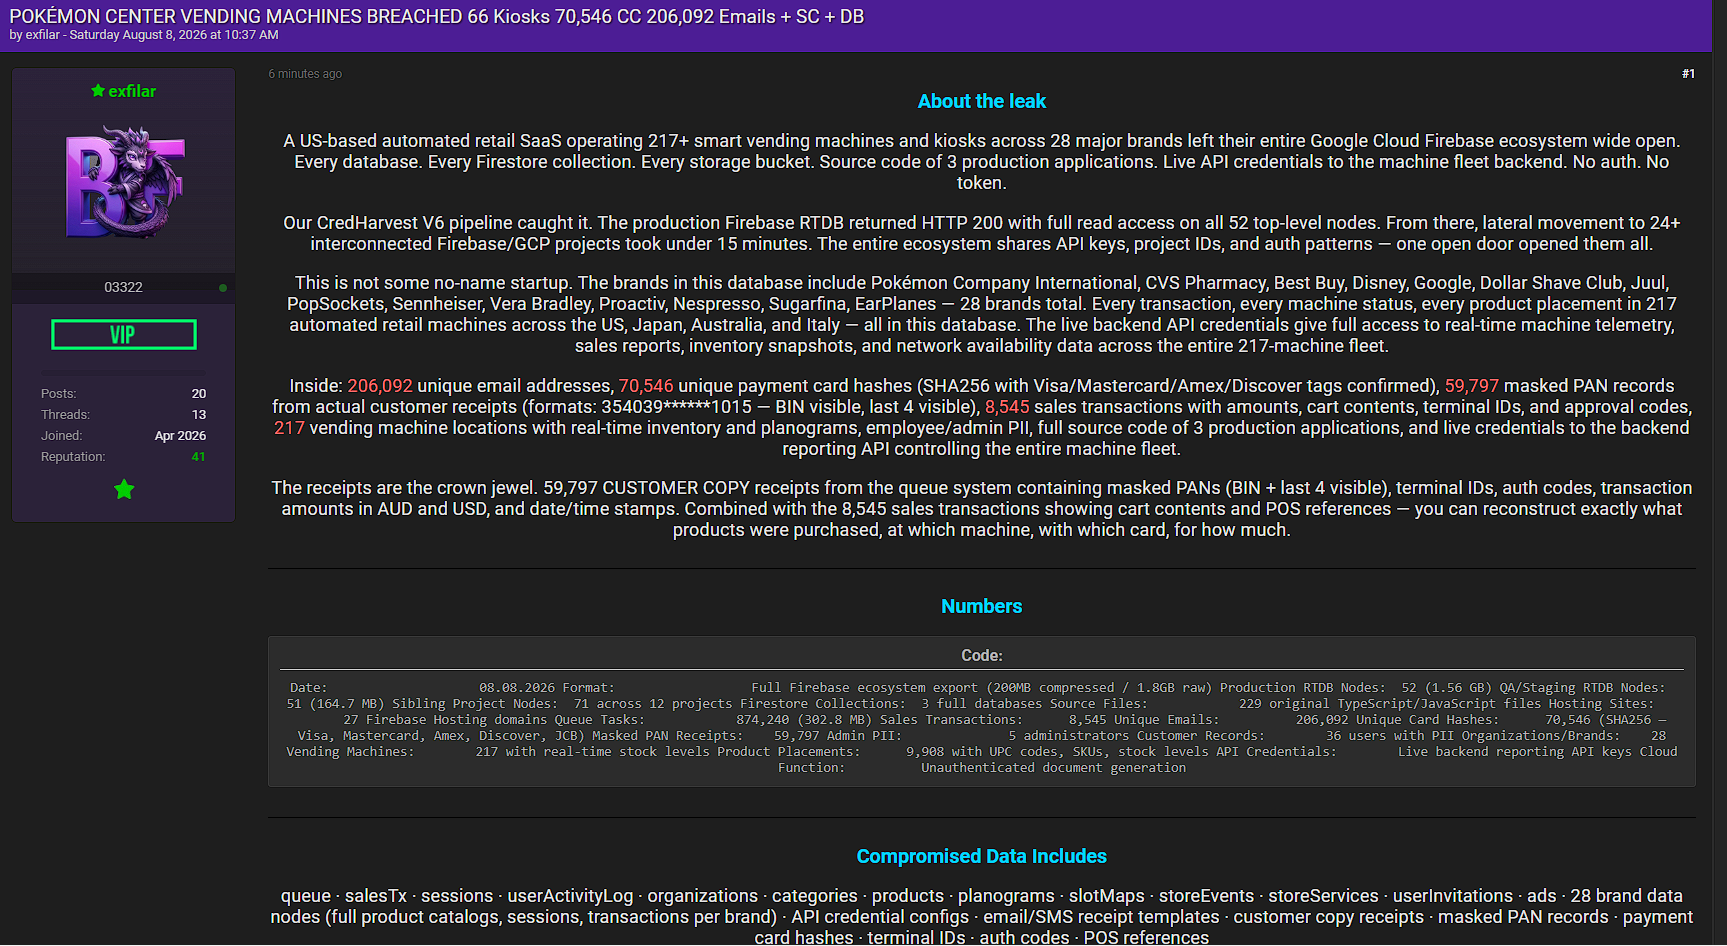Click the VIP rank badge
1727x946 pixels.
tap(124, 335)
